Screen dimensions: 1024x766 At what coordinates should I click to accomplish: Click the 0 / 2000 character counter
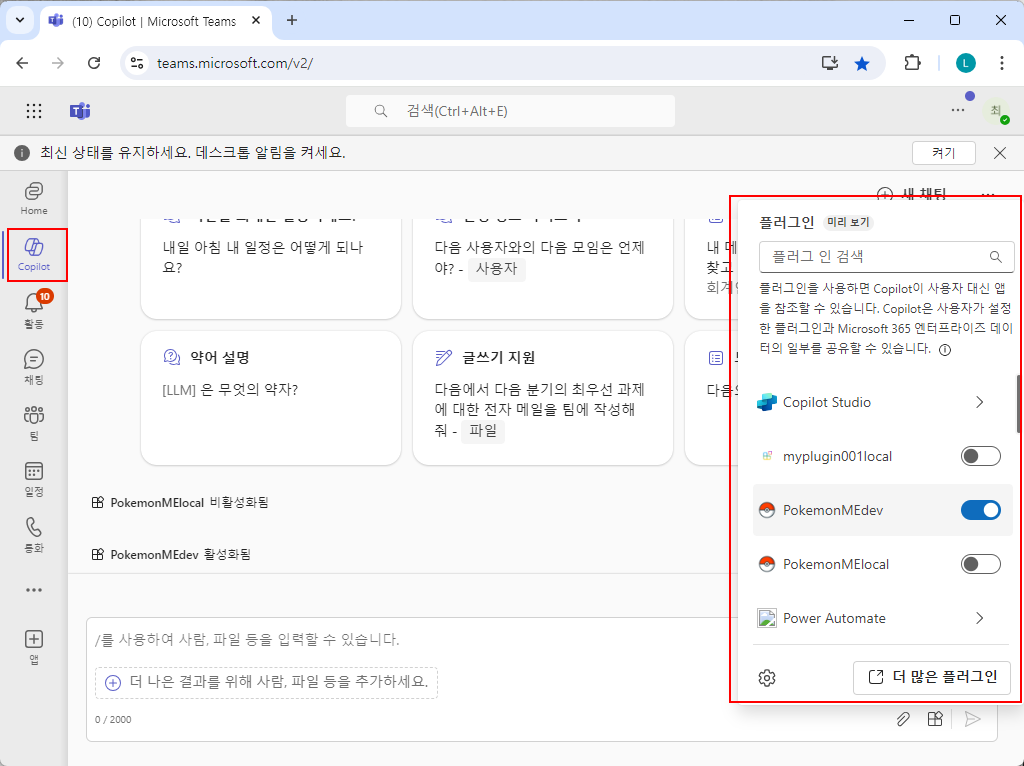click(x=113, y=720)
